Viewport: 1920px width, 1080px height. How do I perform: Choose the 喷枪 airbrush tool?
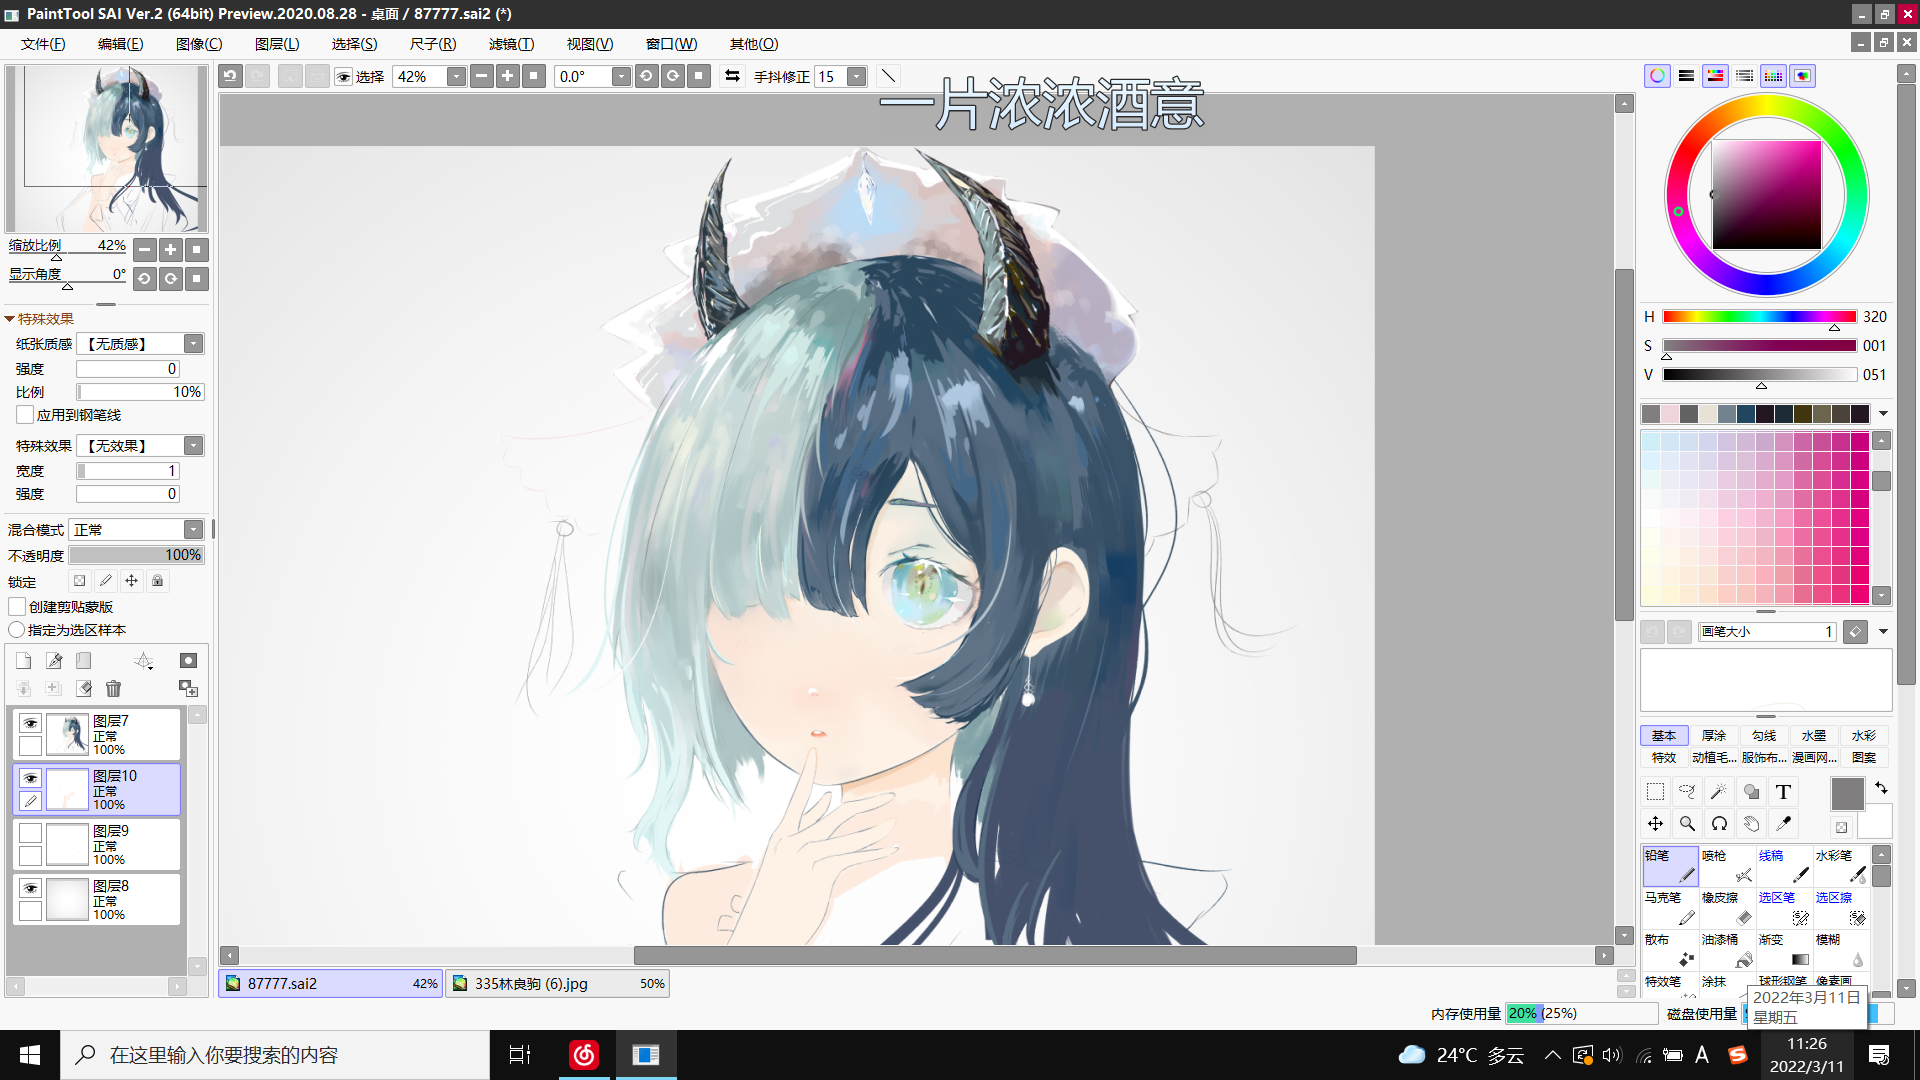[1727, 866]
